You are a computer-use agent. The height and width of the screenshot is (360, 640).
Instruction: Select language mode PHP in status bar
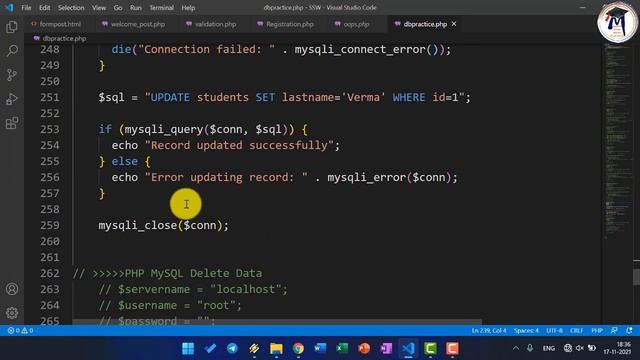point(597,330)
